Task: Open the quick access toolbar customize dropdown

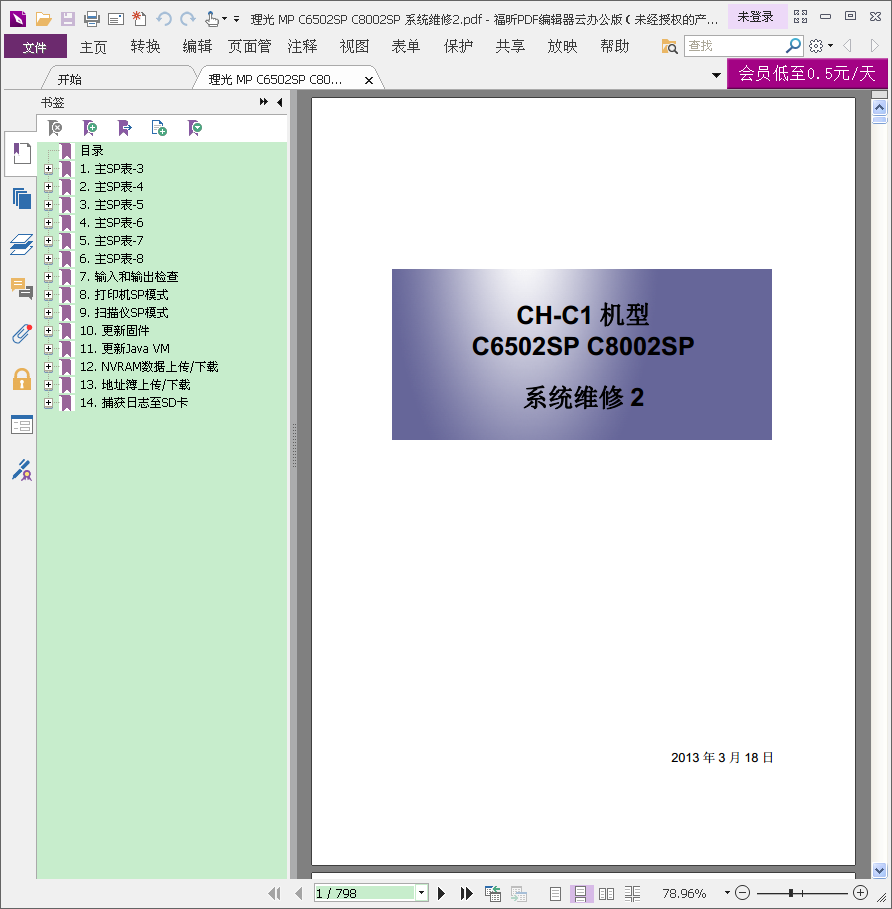Action: [236, 19]
